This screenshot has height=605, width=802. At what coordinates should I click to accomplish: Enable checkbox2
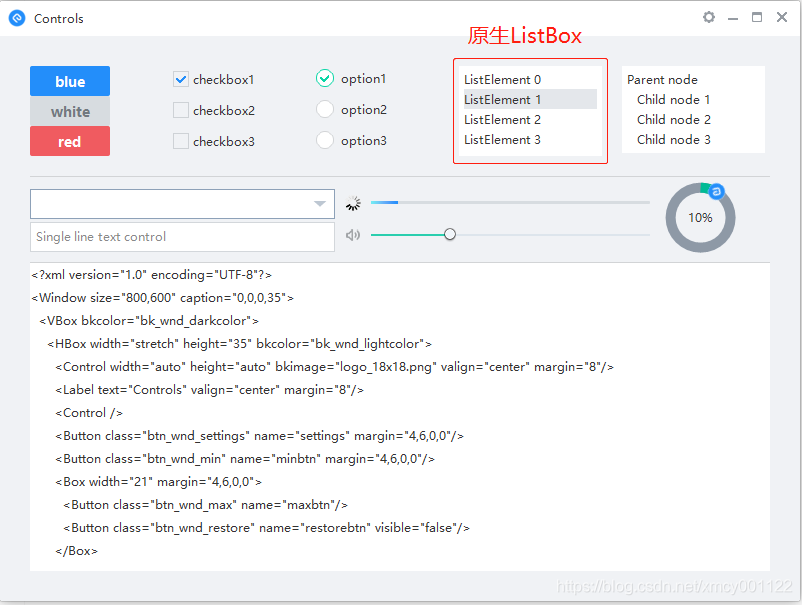[181, 110]
